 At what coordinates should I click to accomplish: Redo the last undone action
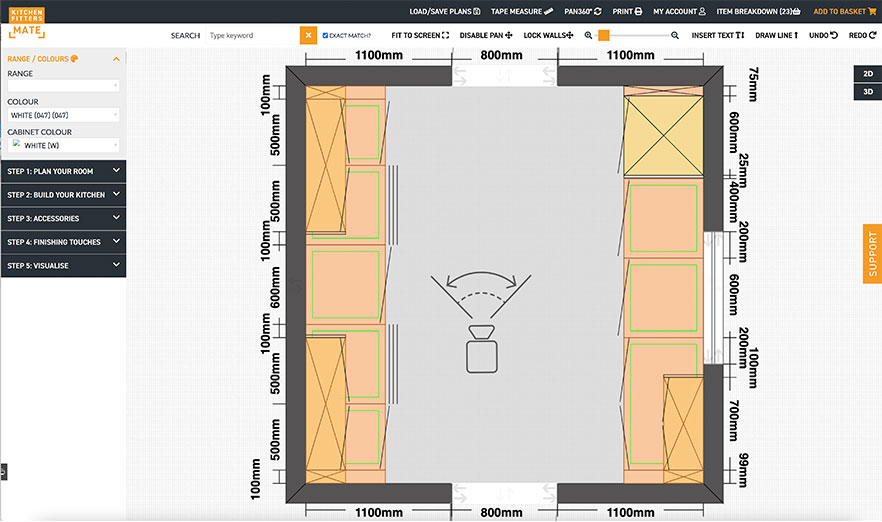[x=861, y=35]
